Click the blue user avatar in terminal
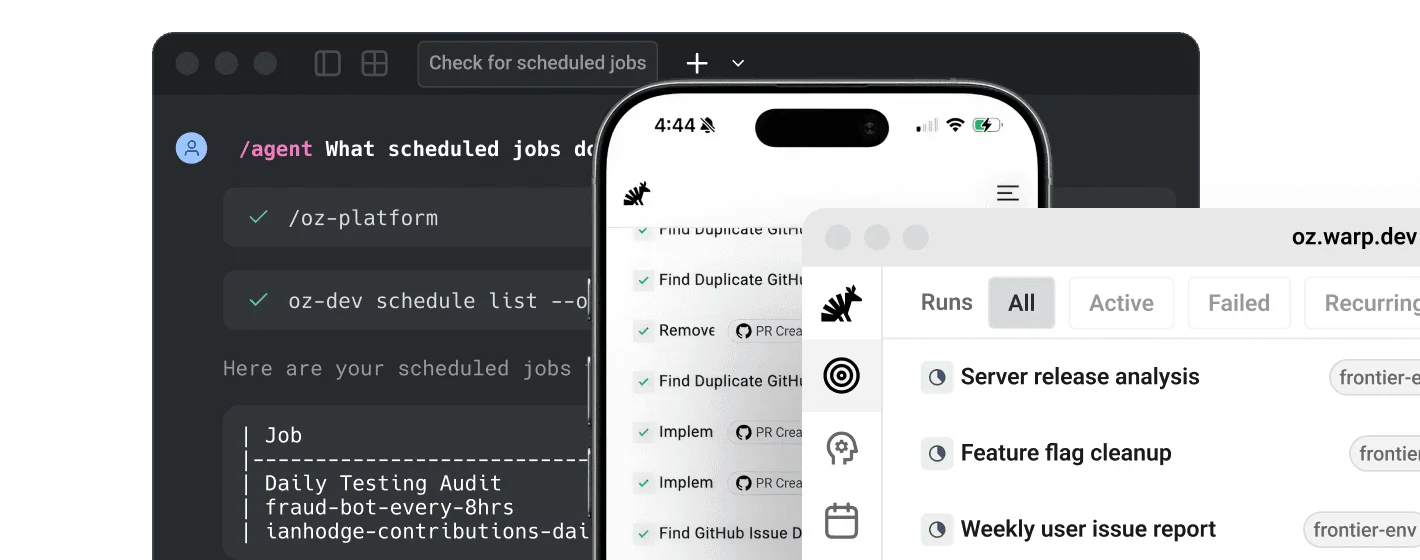This screenshot has width=1420, height=560. point(191,149)
